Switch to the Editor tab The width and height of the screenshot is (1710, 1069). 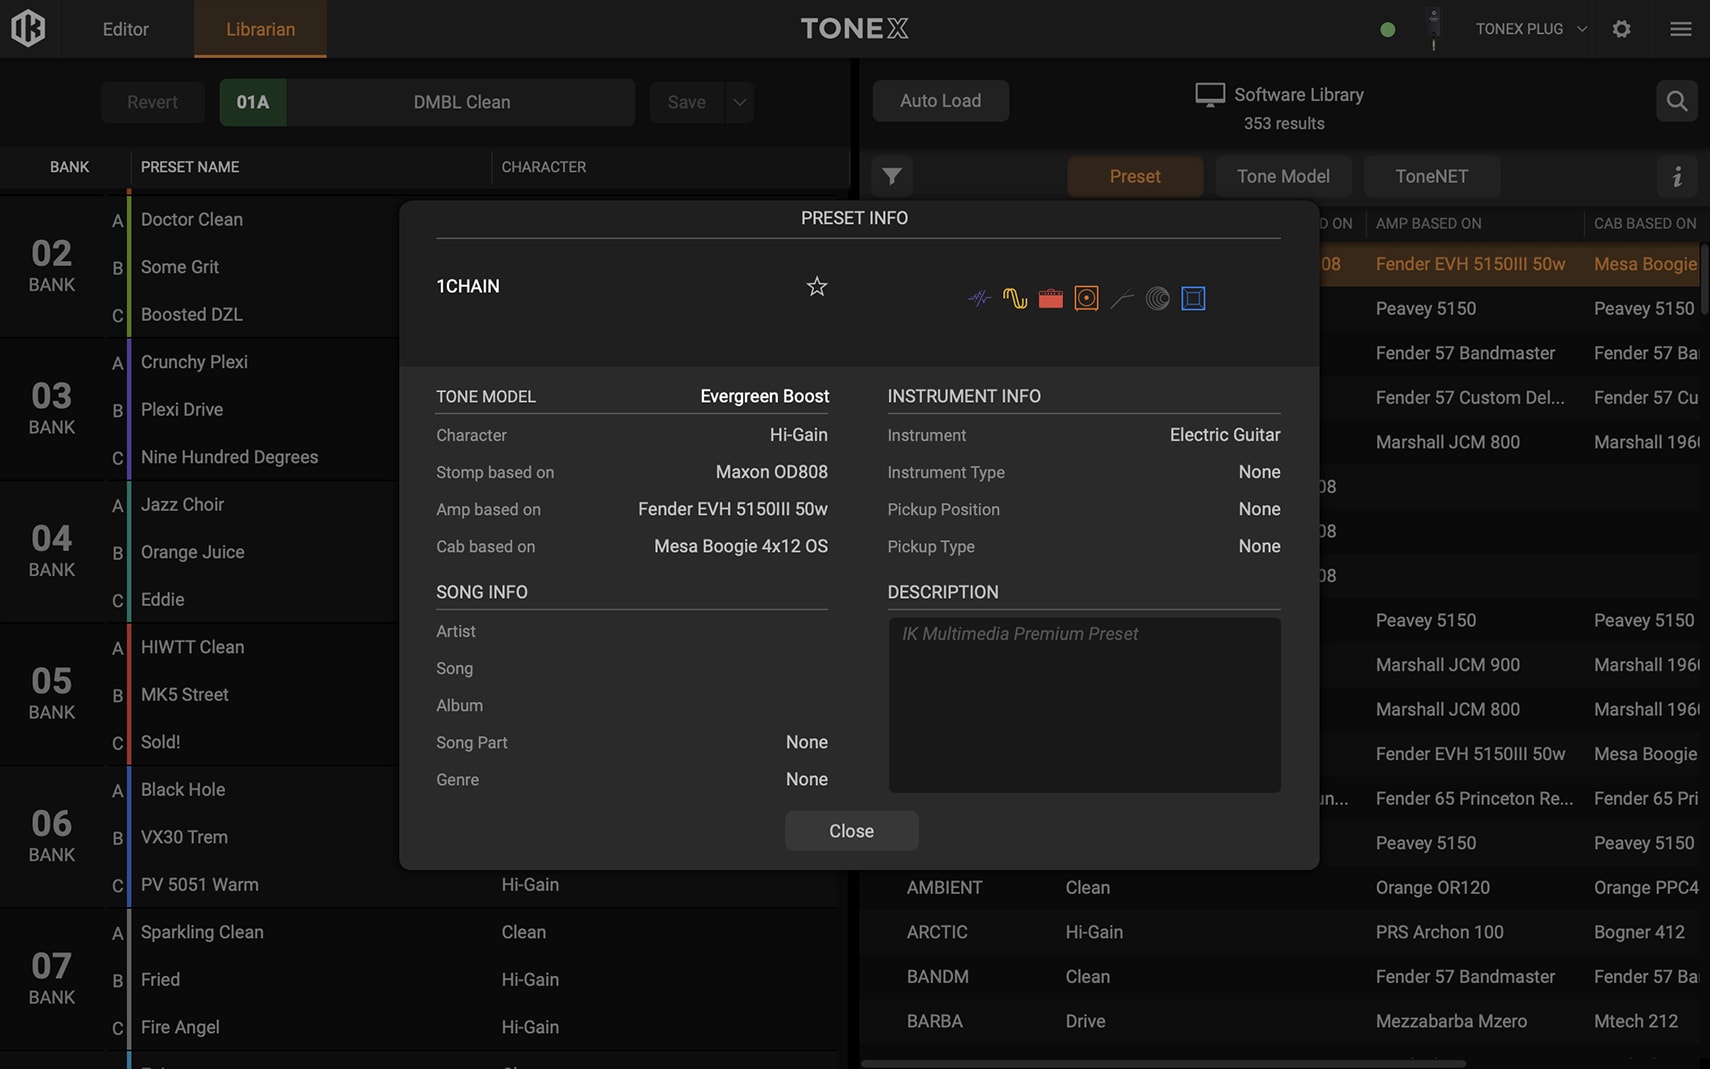pyautogui.click(x=125, y=29)
